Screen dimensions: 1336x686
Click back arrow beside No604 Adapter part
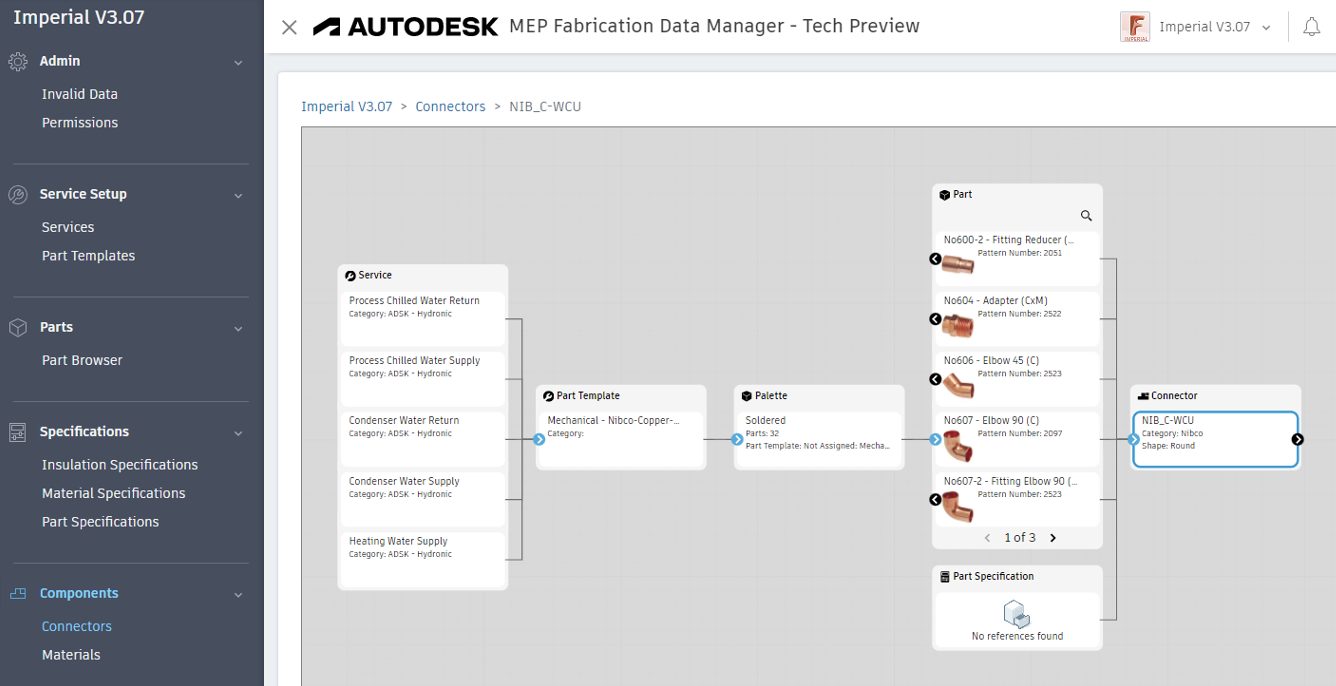(x=935, y=319)
